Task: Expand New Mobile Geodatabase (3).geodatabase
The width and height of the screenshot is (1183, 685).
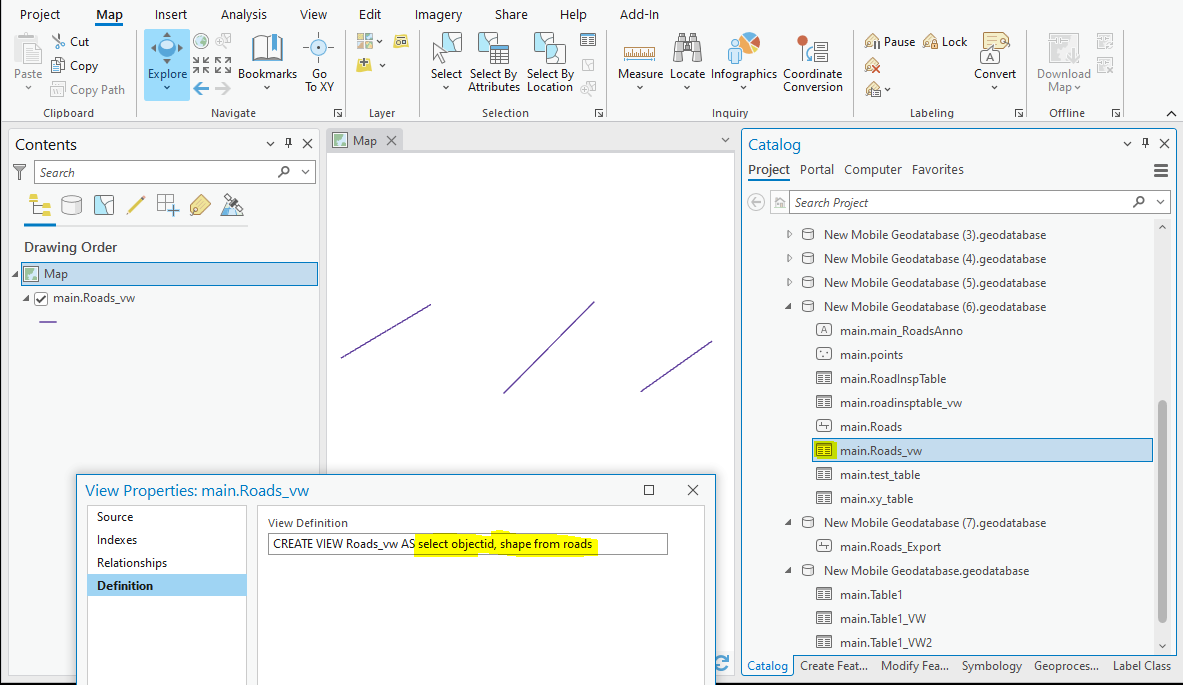Action: (x=789, y=235)
